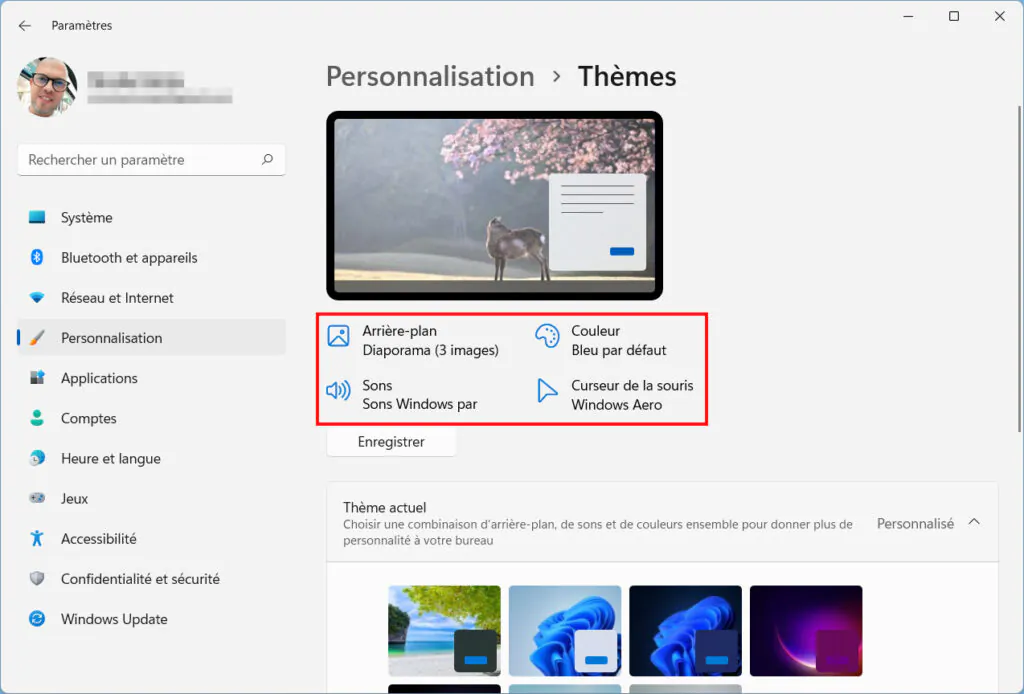This screenshot has height=694, width=1024.
Task: Navigate to Accessibilité
Action: (152, 538)
